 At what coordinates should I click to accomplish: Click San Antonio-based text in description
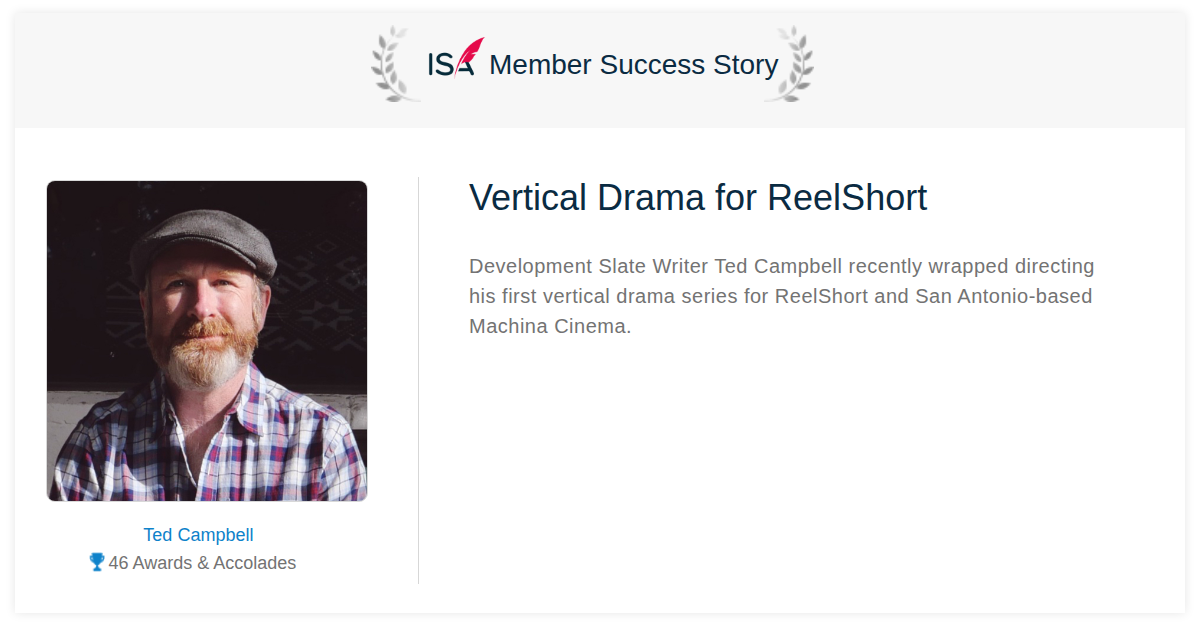click(1003, 296)
